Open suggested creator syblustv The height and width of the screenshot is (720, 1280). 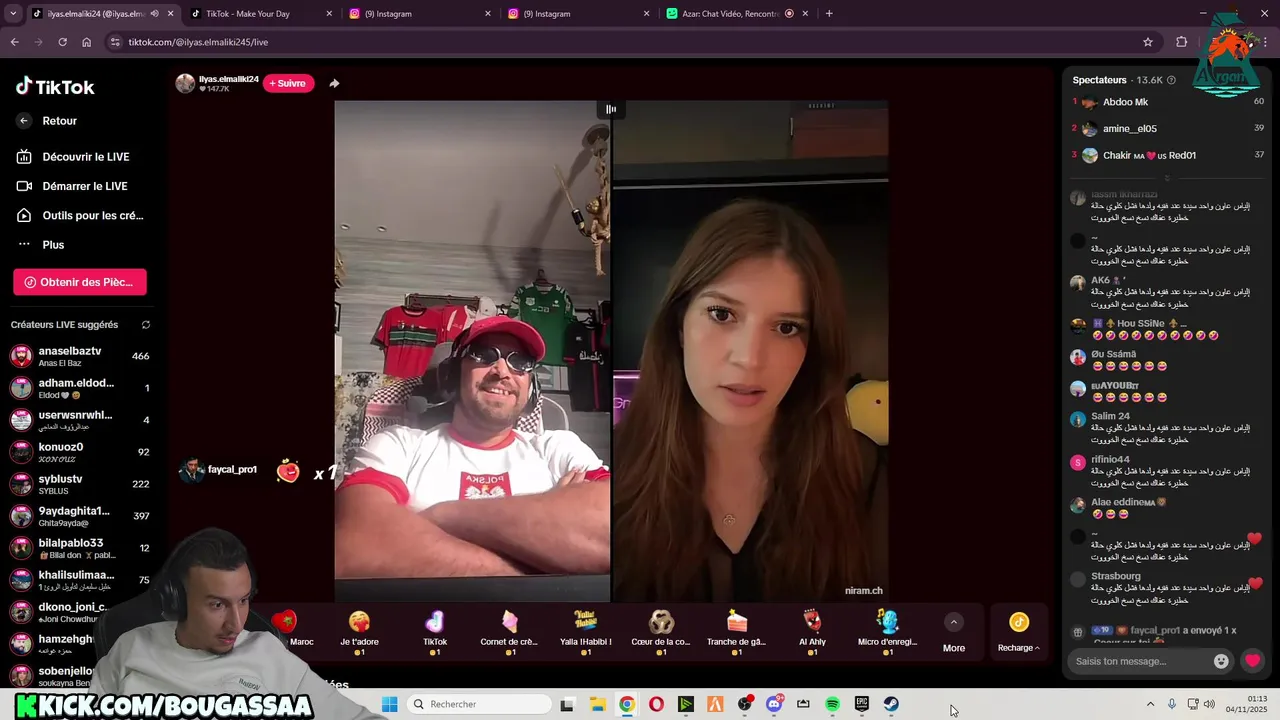tap(80, 484)
